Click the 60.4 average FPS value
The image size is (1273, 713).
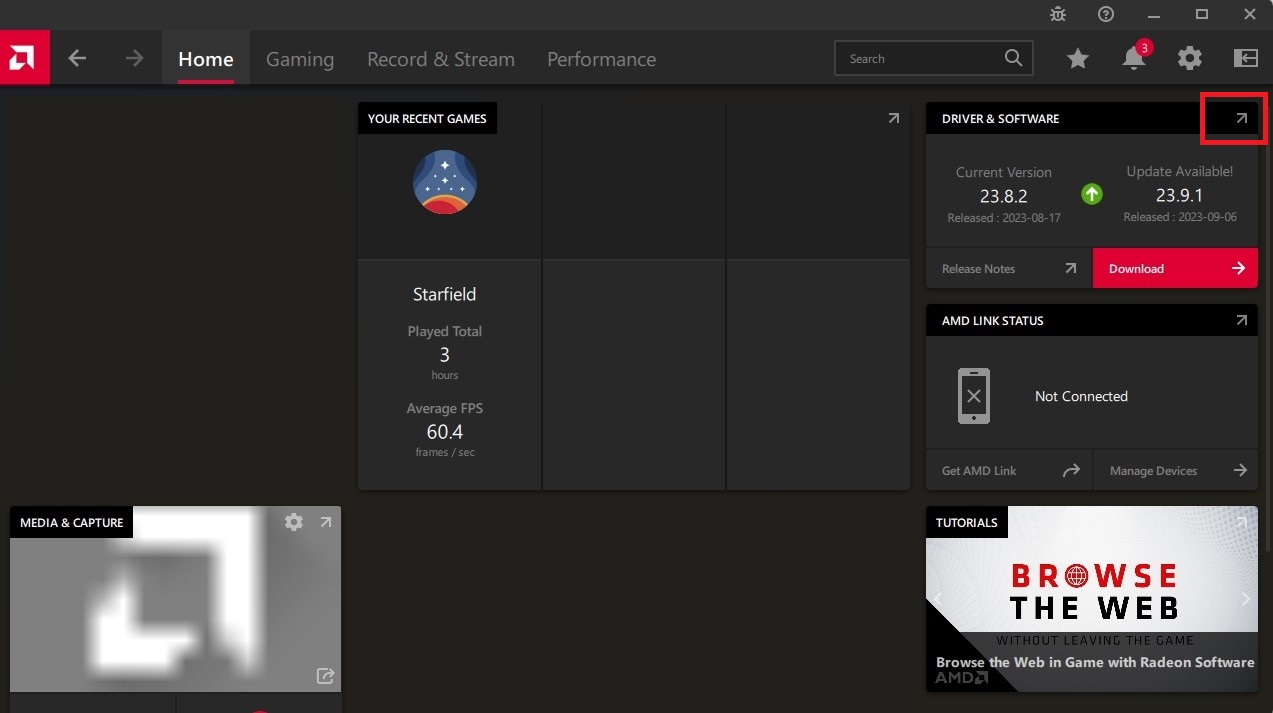click(x=445, y=432)
